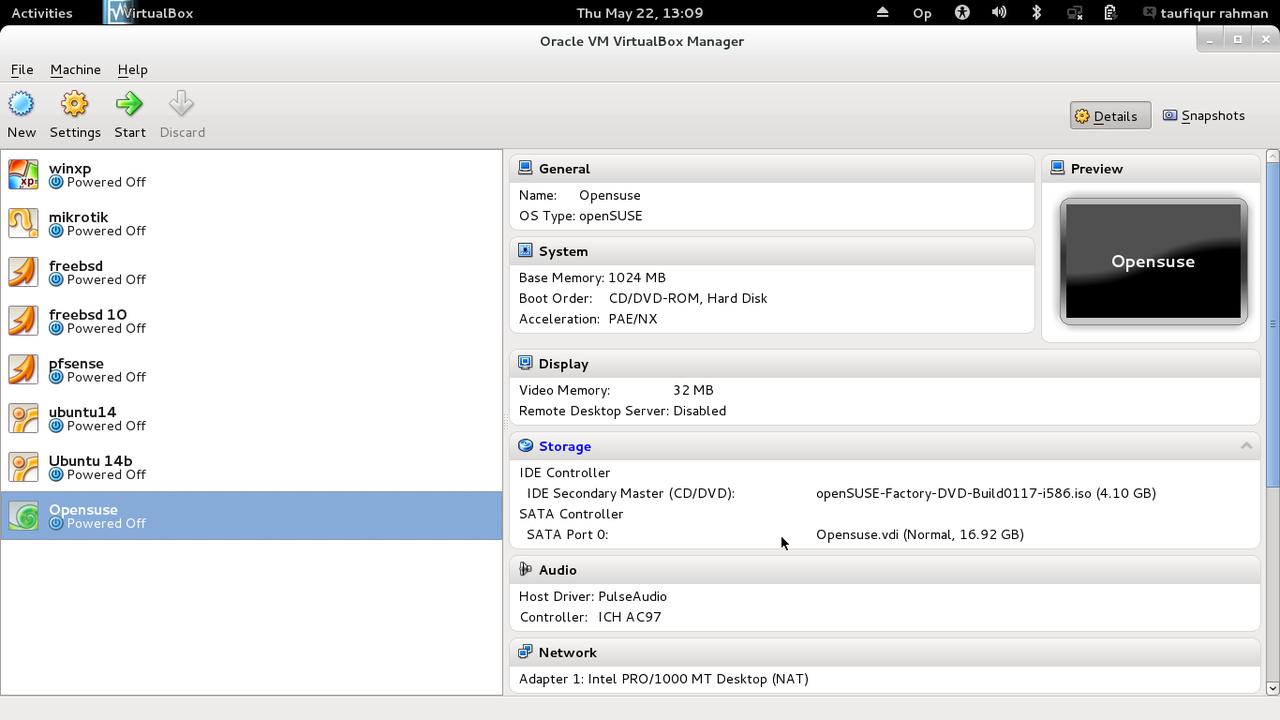Select the freebsd VM icon
Viewport: 1280px width, 720px height.
[23, 272]
